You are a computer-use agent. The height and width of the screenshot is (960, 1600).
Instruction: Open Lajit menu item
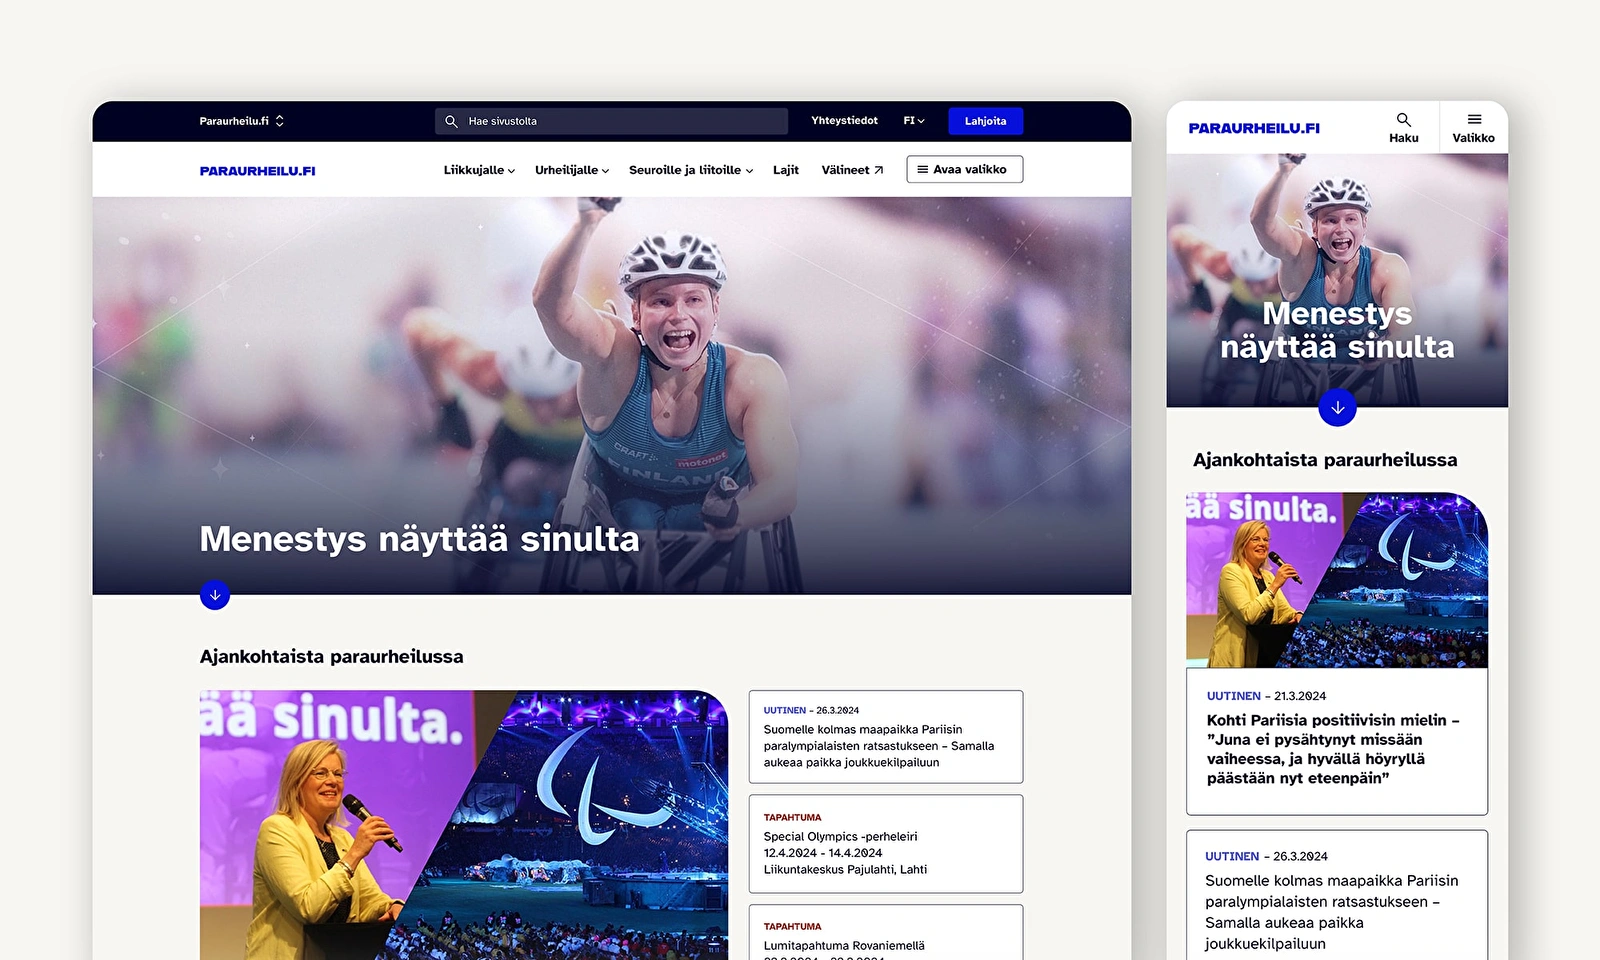coord(786,170)
